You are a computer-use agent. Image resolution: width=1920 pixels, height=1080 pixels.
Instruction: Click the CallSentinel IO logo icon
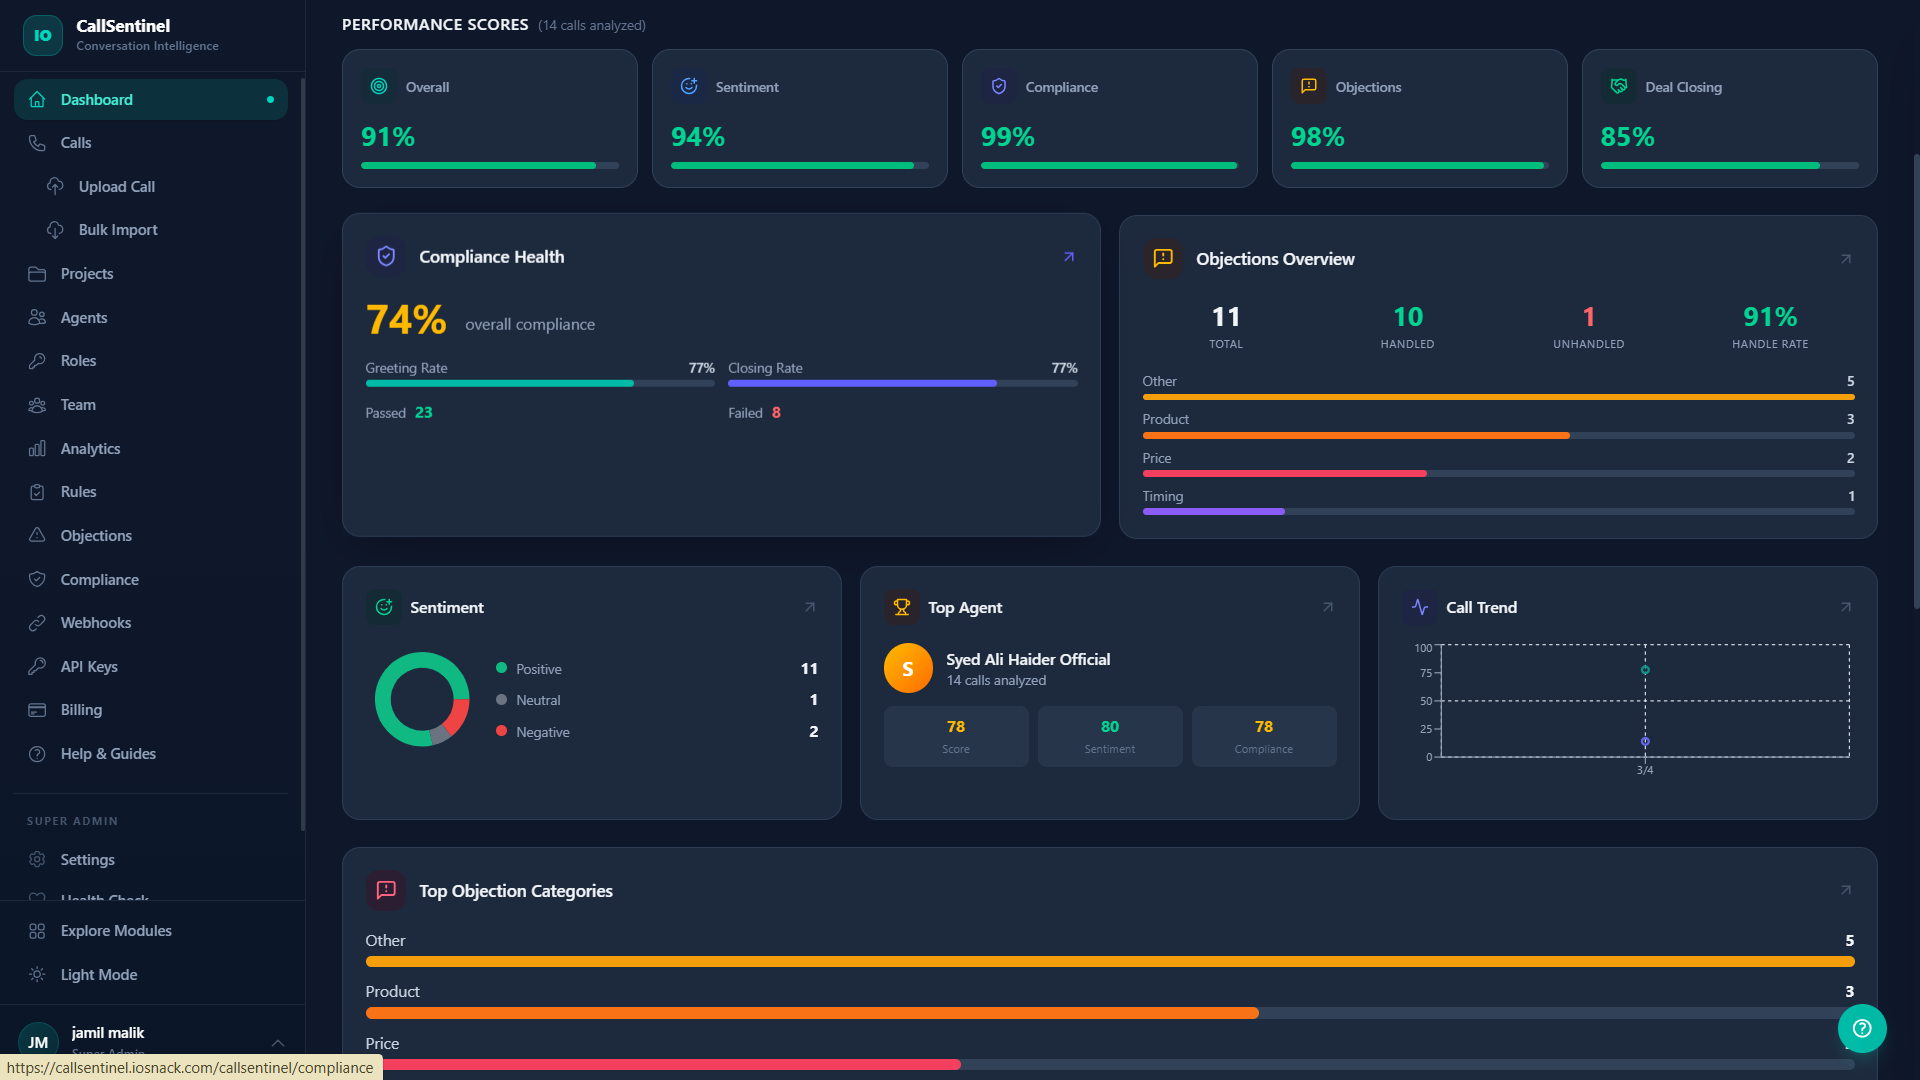click(x=42, y=35)
